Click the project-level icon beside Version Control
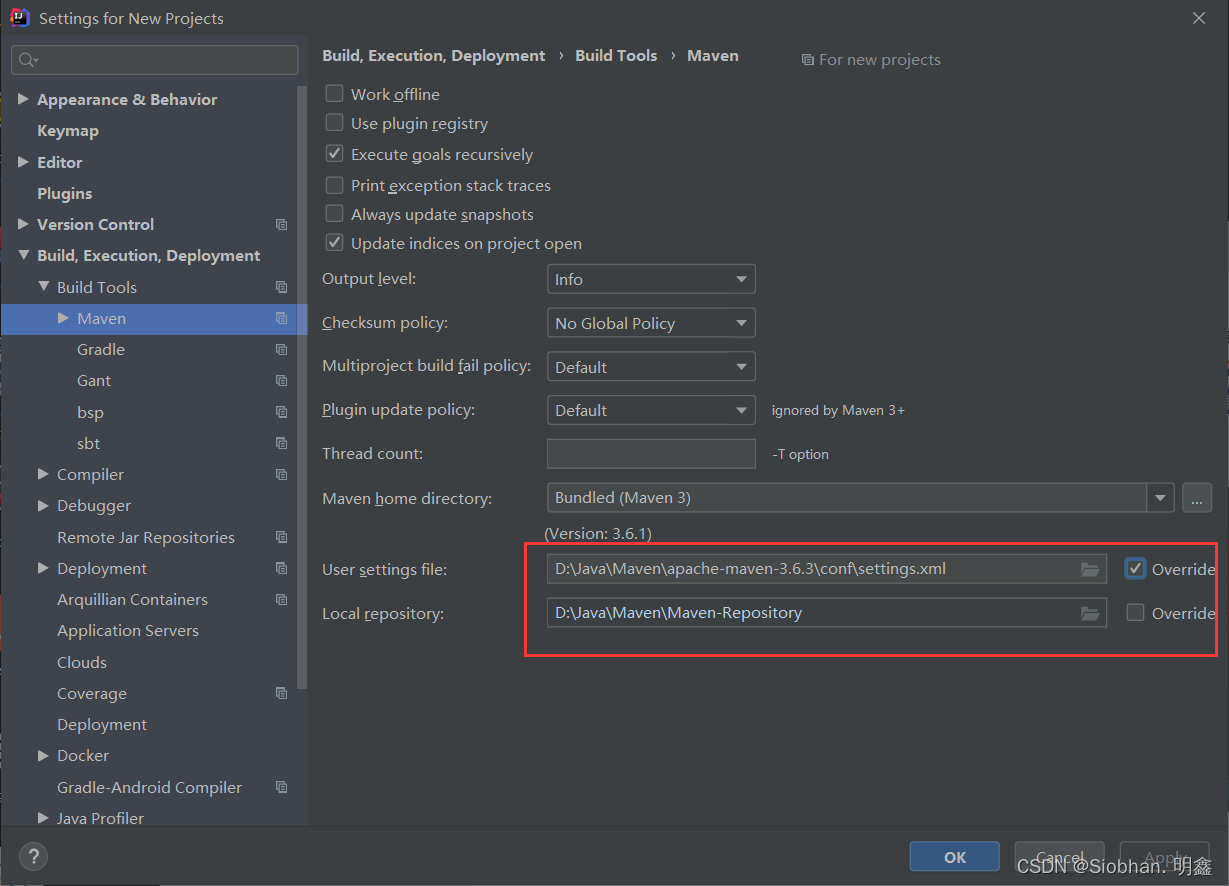Screen dimensions: 1229x886 (281, 225)
